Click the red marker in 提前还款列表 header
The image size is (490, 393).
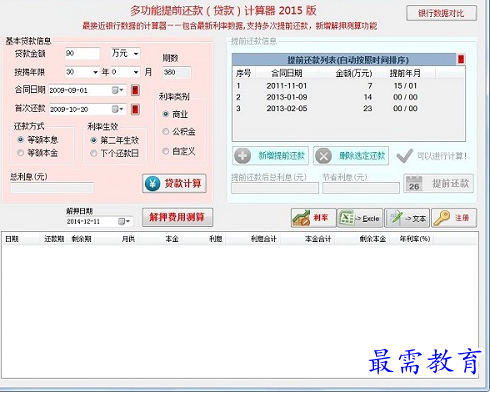[x=461, y=60]
